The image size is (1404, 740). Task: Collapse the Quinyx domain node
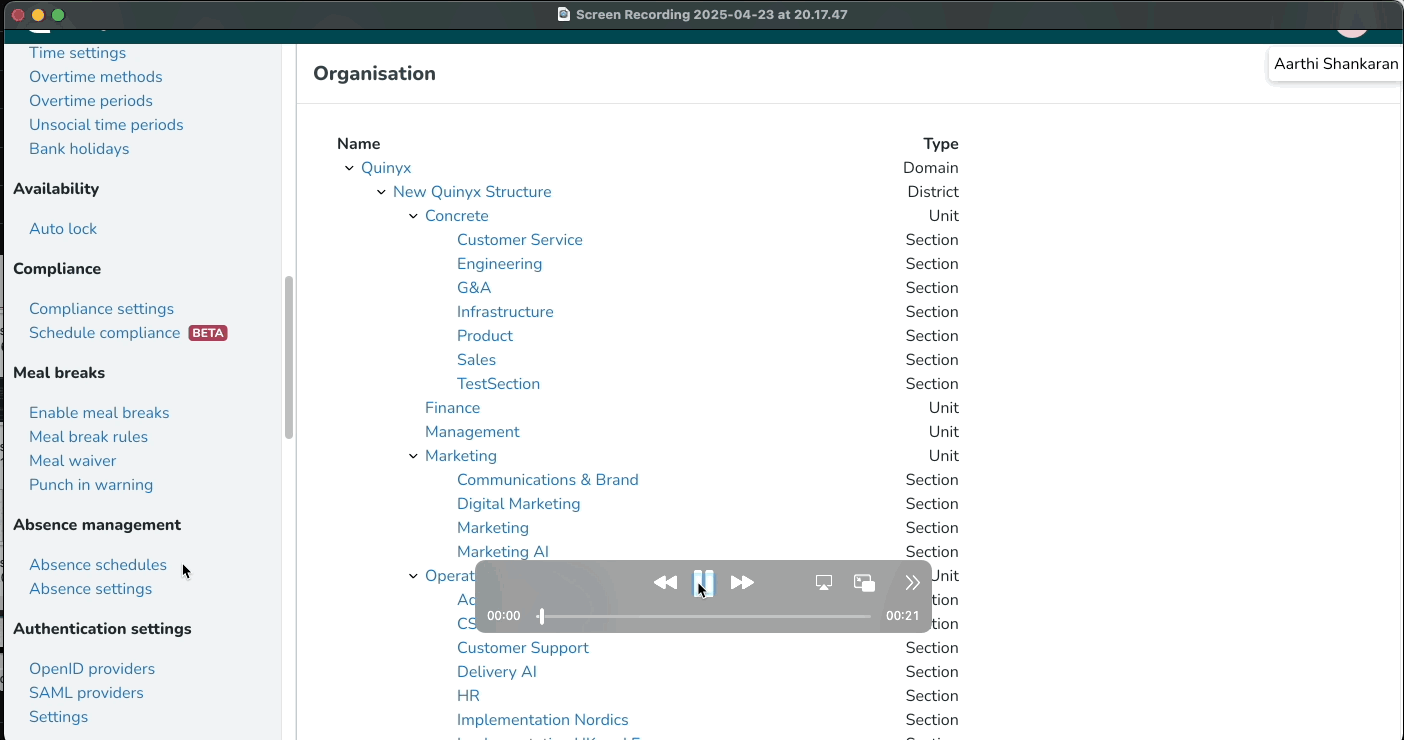[349, 168]
